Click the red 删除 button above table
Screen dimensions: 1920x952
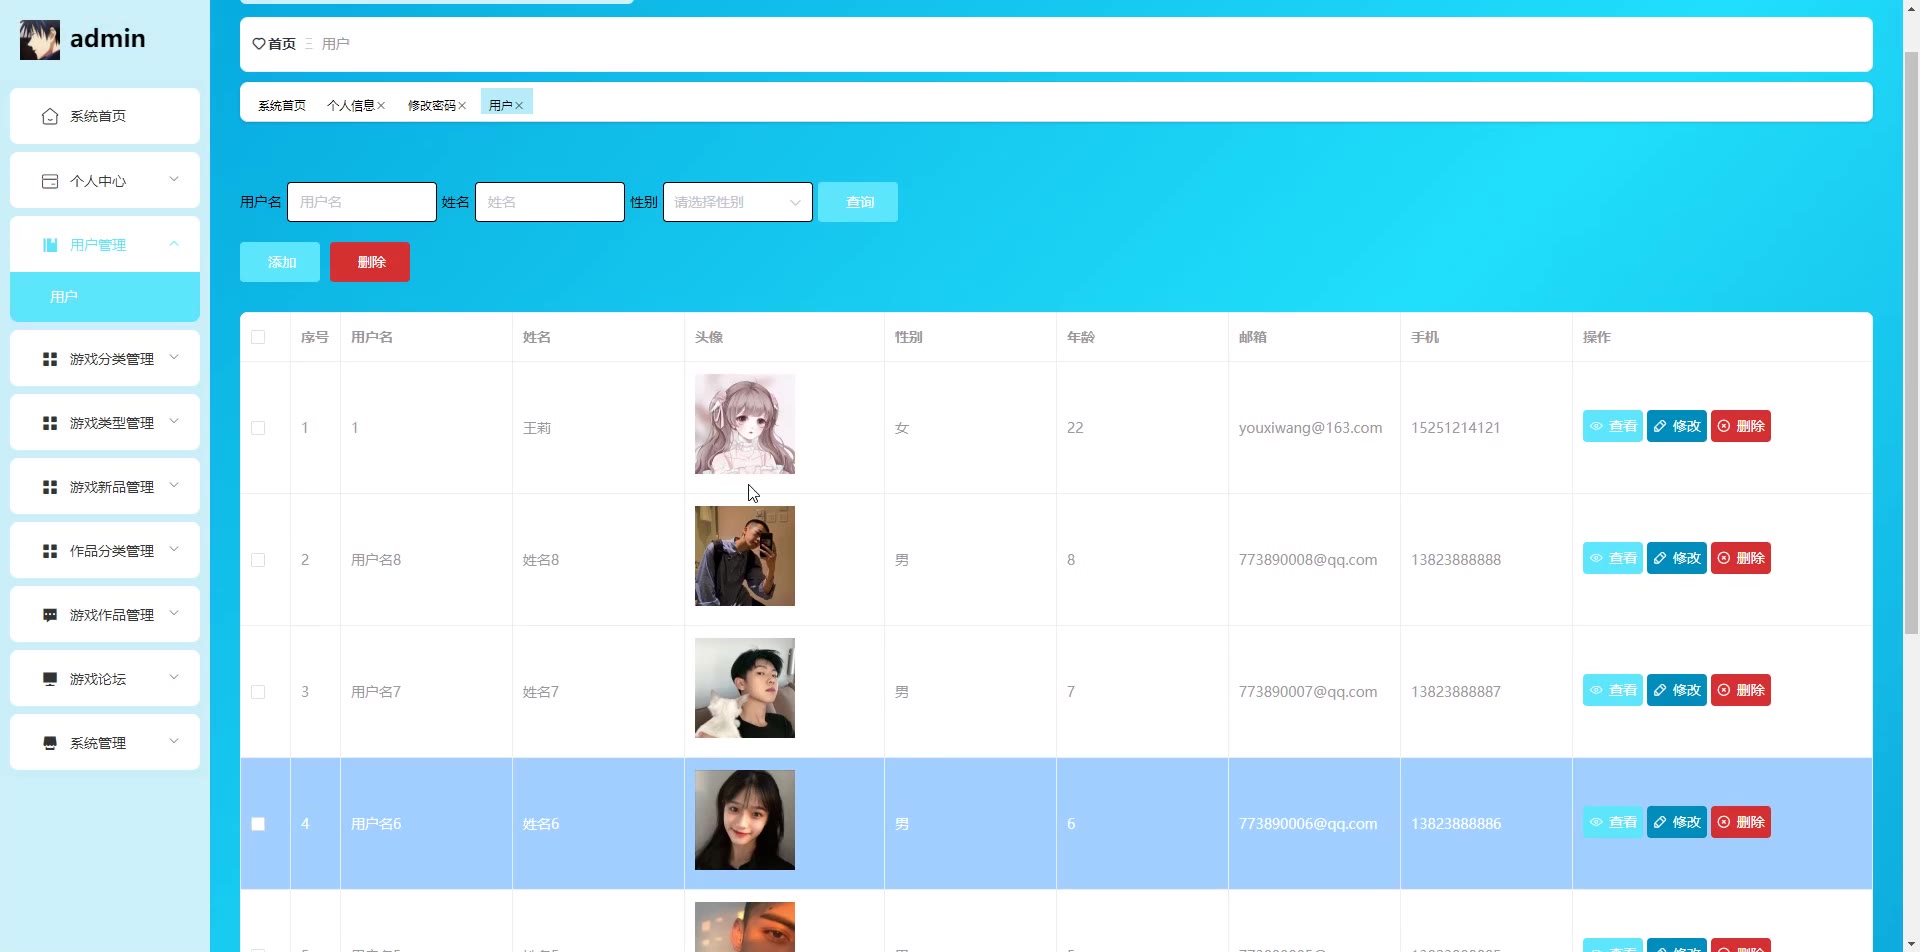click(370, 262)
